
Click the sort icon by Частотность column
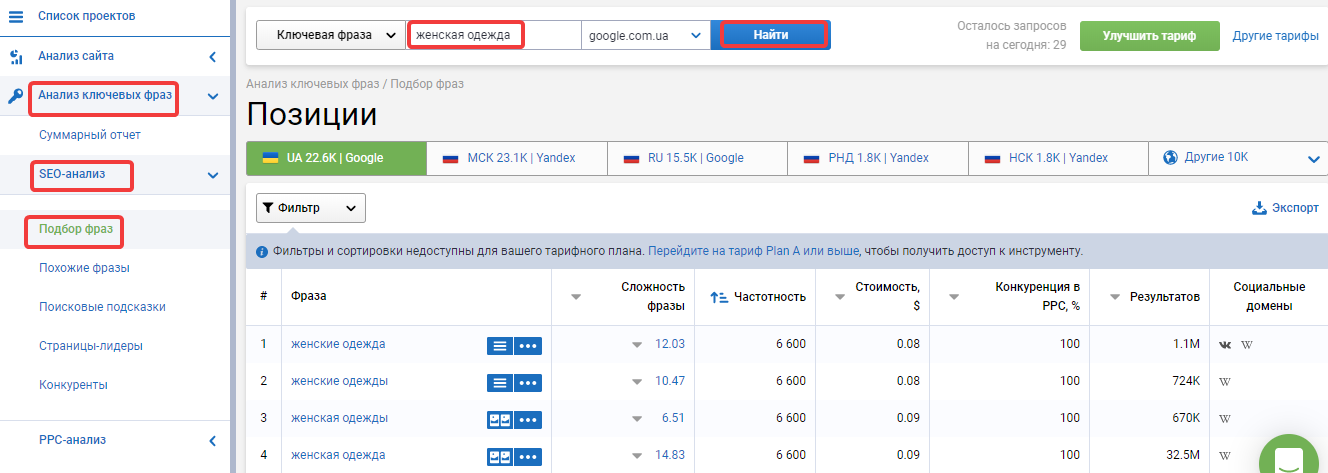point(718,297)
